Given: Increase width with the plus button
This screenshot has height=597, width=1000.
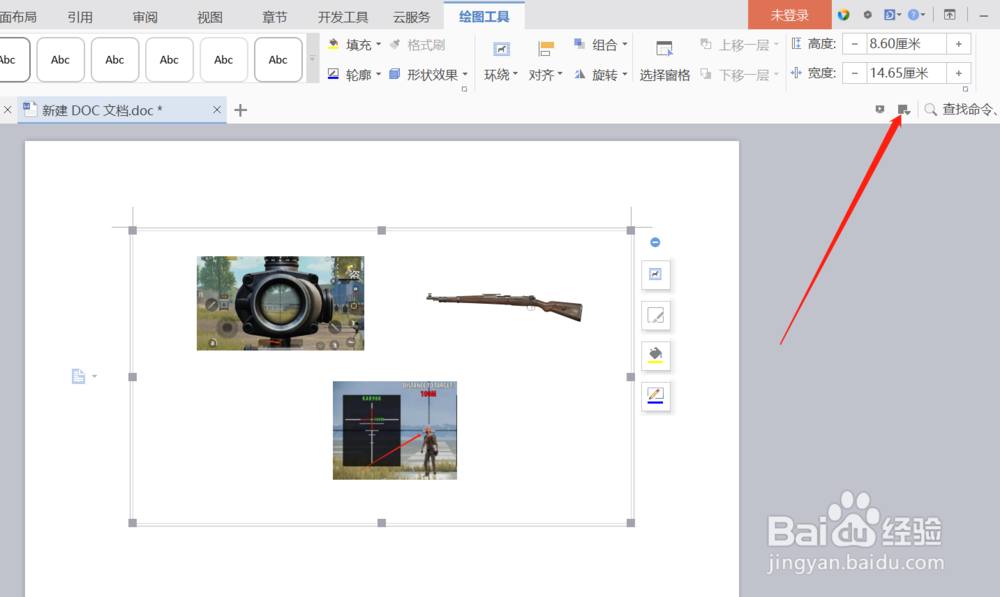Looking at the screenshot, I should tap(959, 73).
